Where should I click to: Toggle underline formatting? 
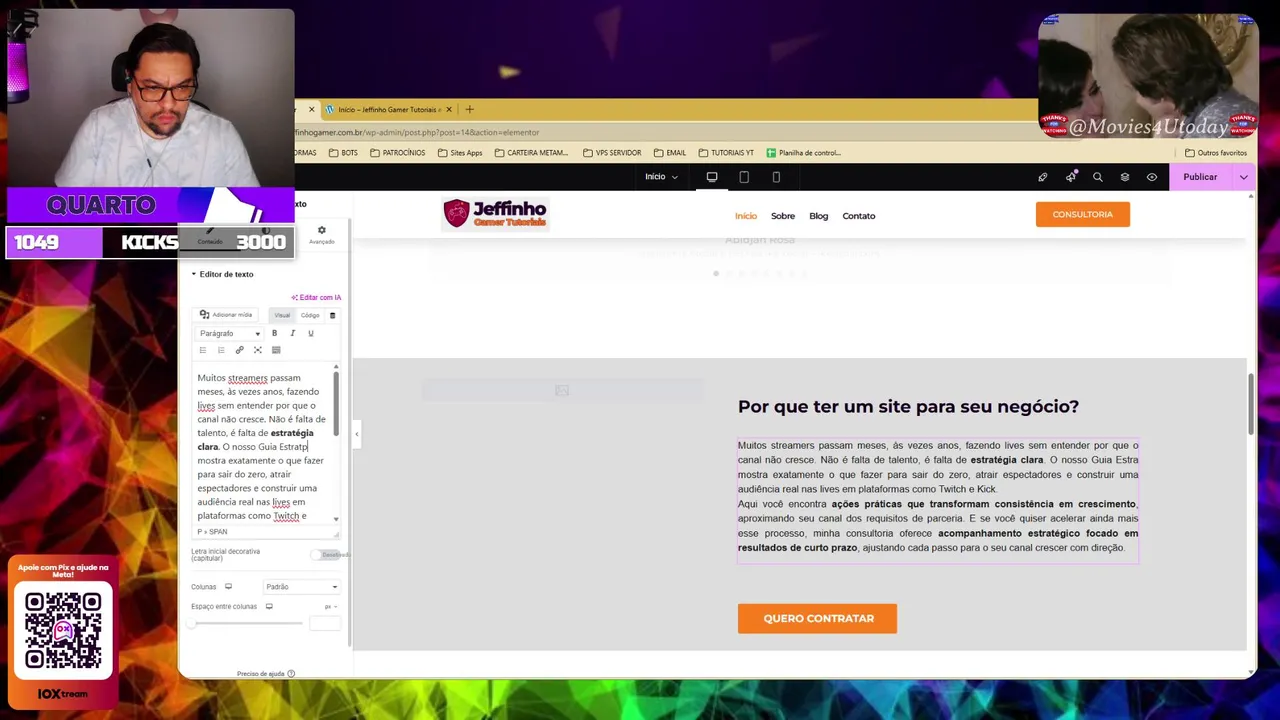pos(310,333)
